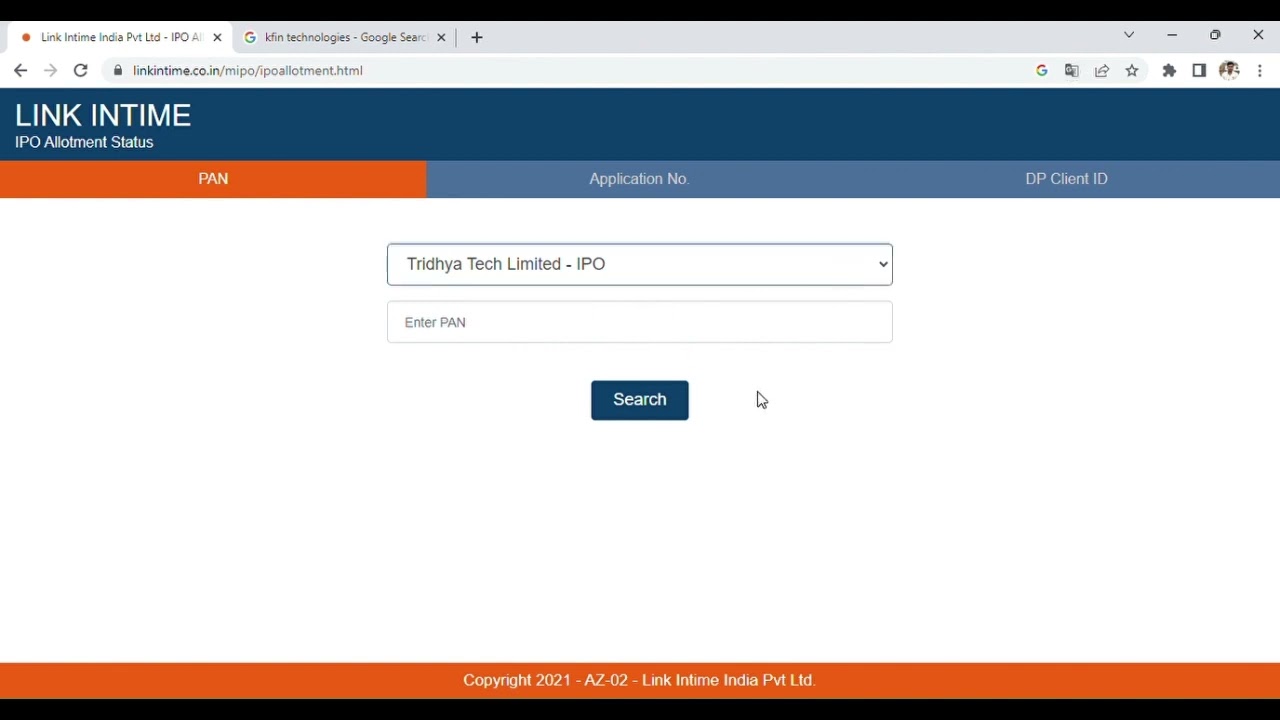The image size is (1280, 720).
Task: Bookmark this page with star icon
Action: click(x=1132, y=71)
